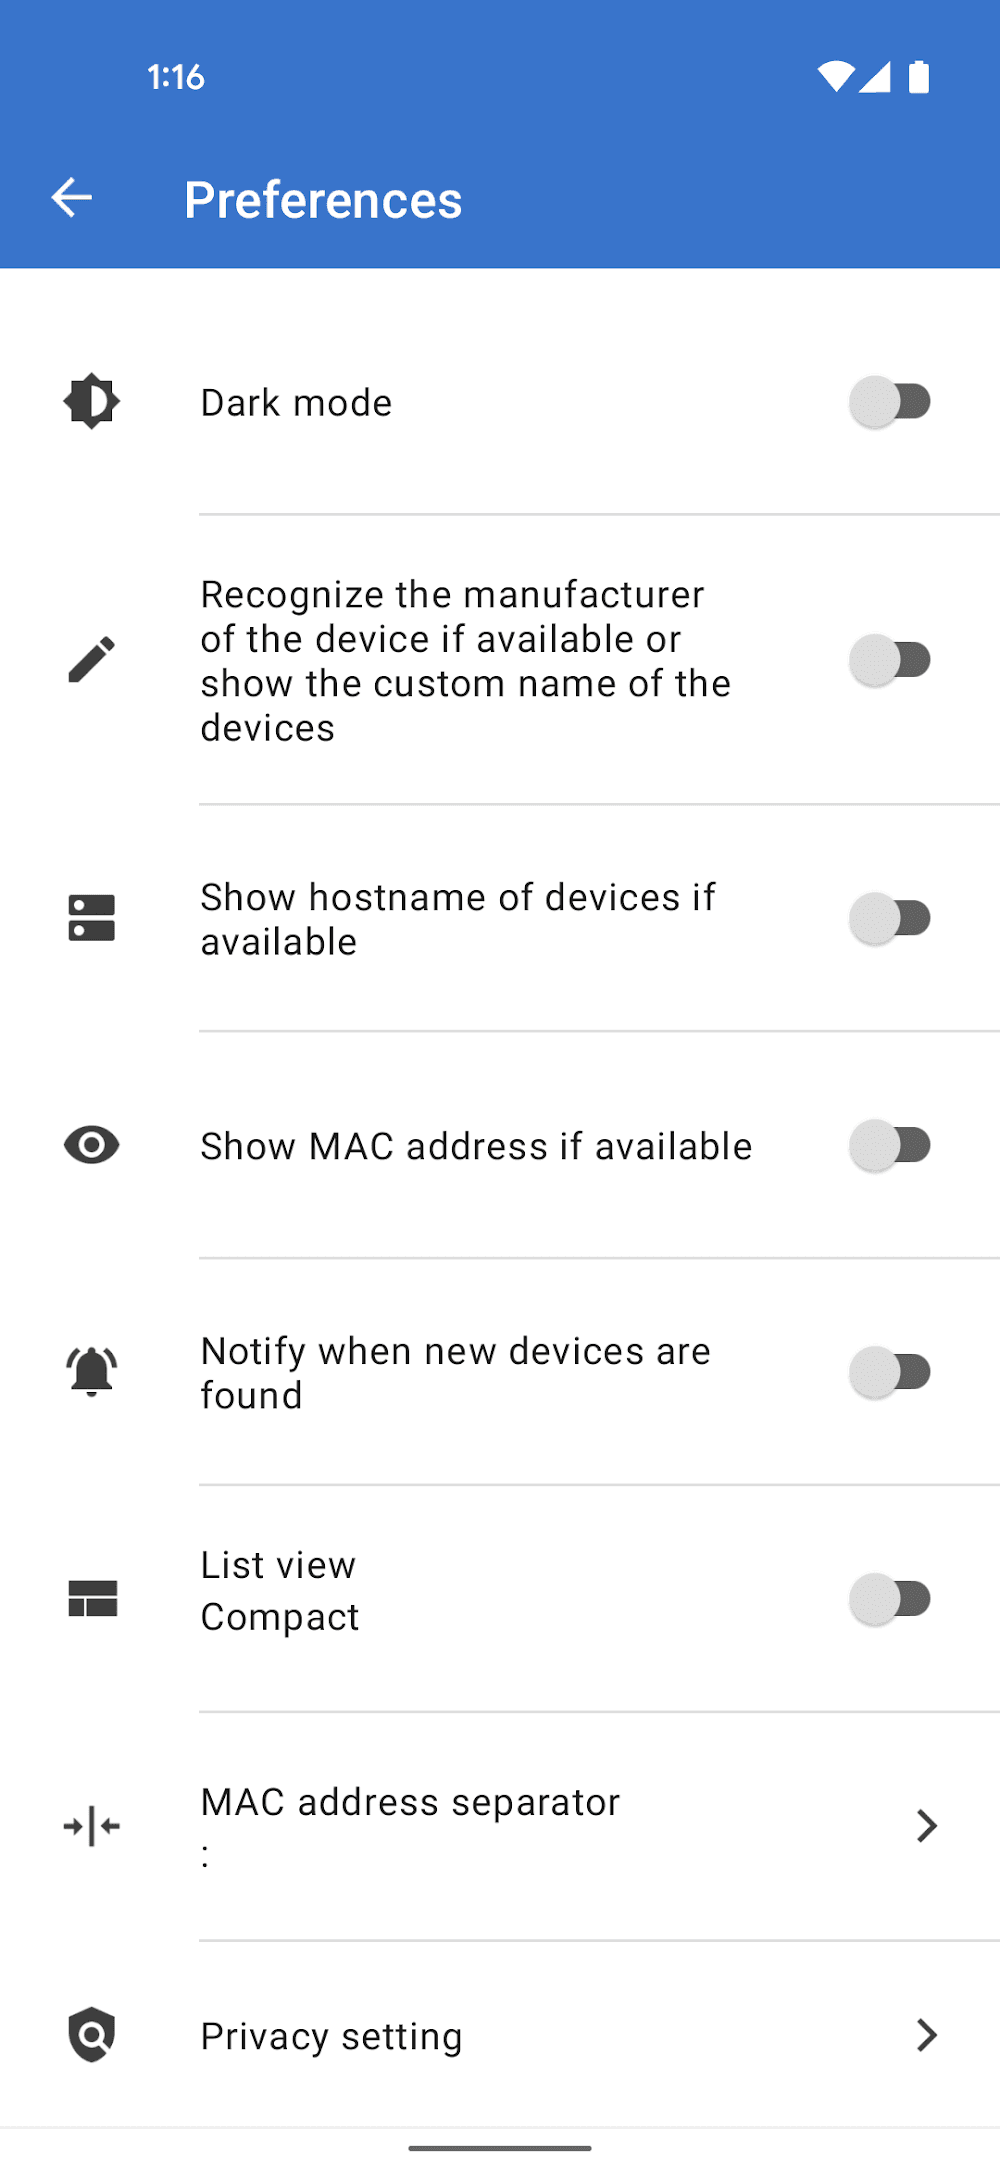Open the Privacy setting entry

(x=332, y=2036)
